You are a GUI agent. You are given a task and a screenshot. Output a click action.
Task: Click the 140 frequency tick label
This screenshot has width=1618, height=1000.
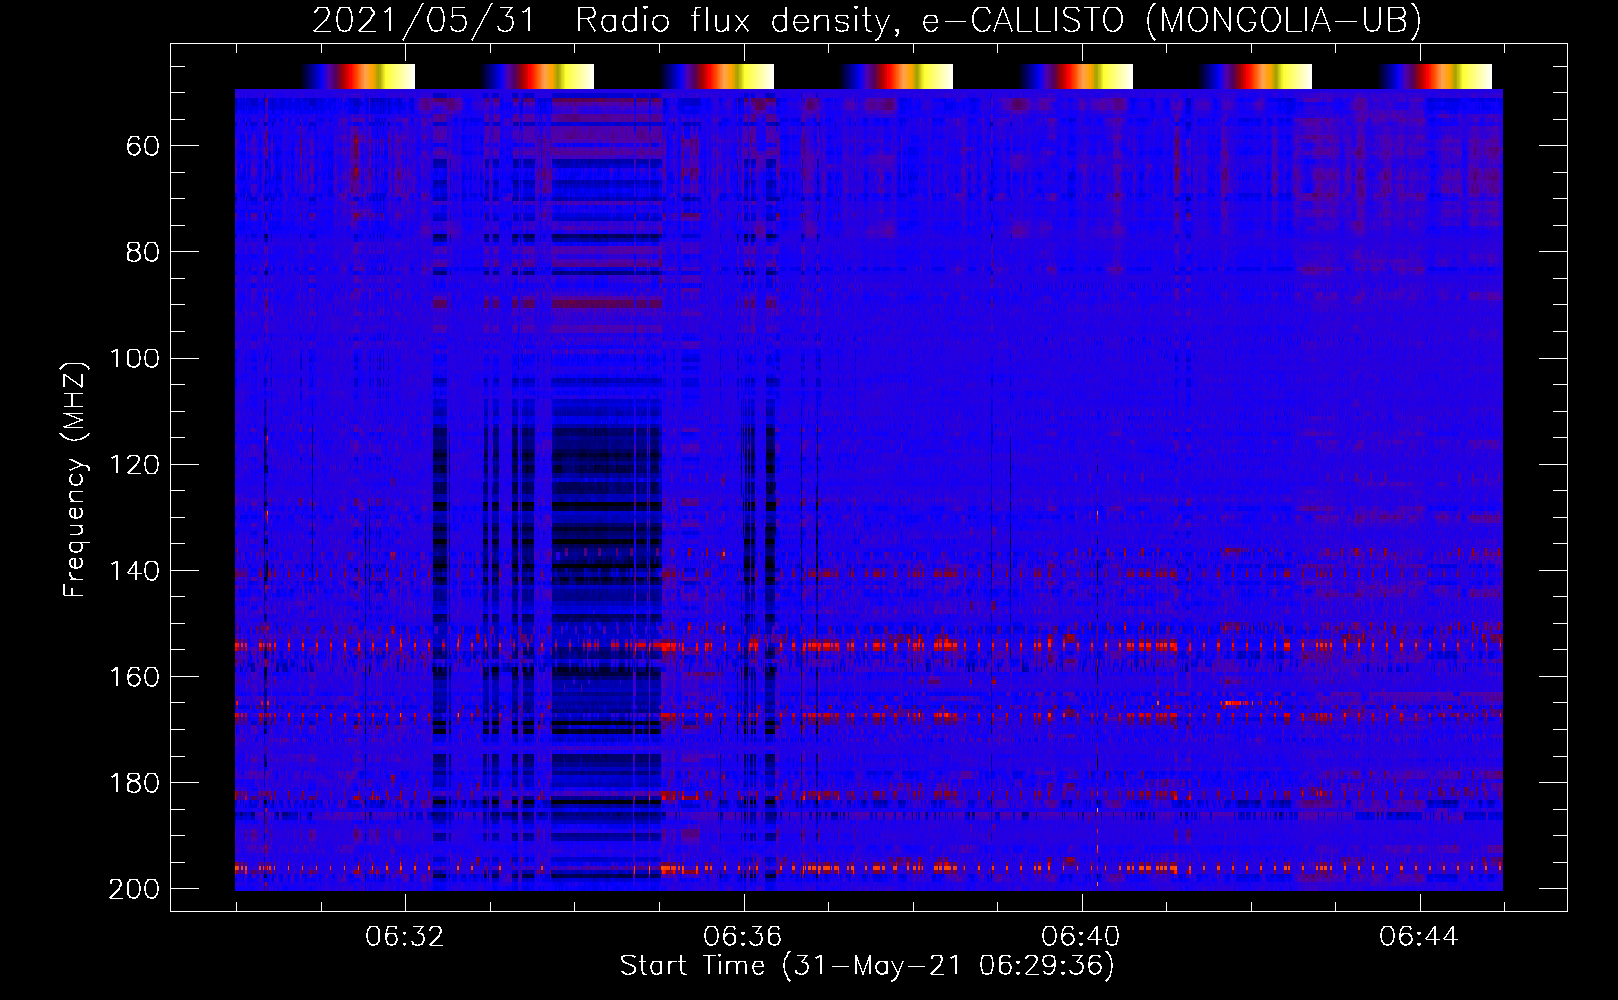tap(134, 571)
